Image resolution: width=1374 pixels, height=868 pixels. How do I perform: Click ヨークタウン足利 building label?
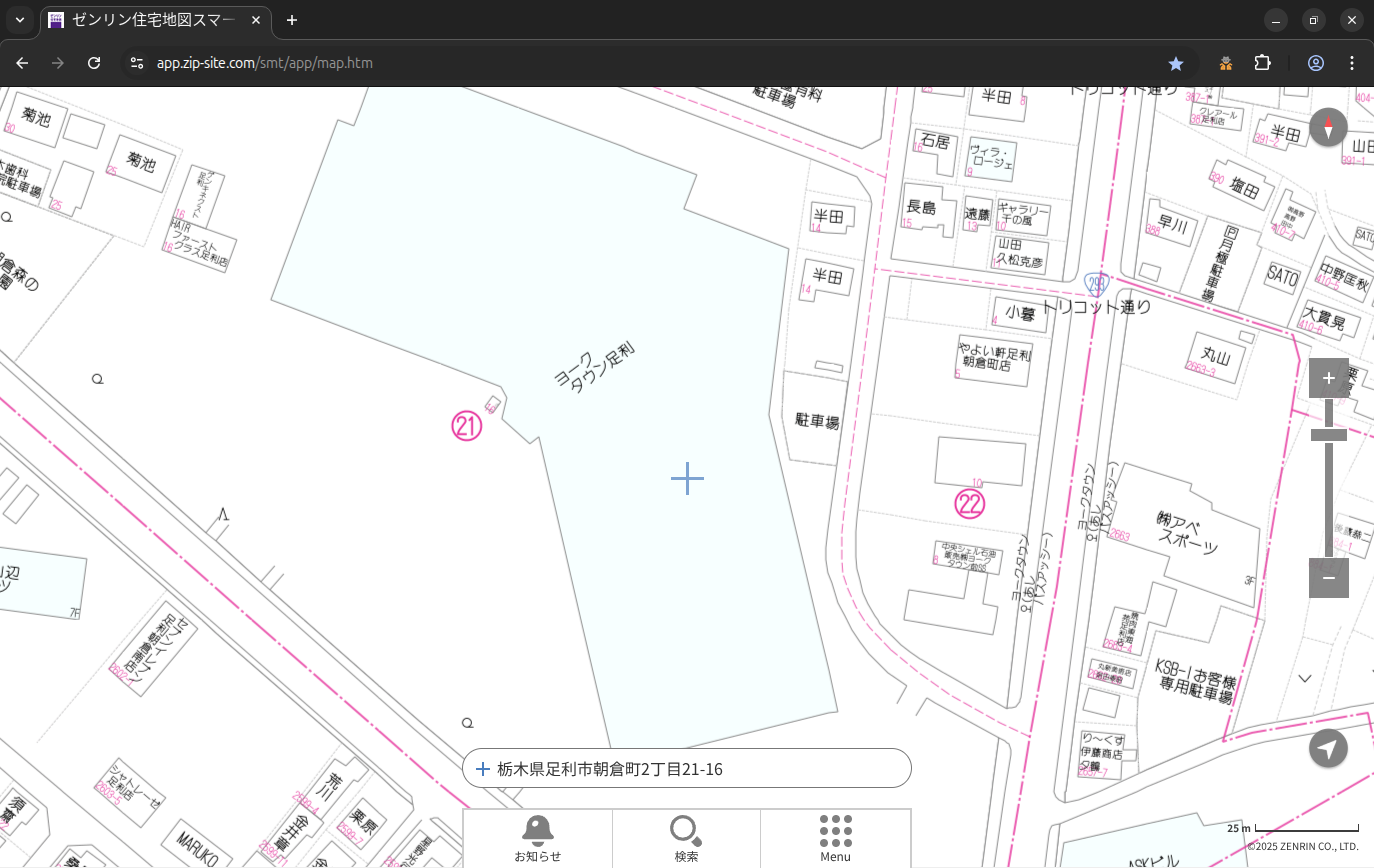click(595, 367)
